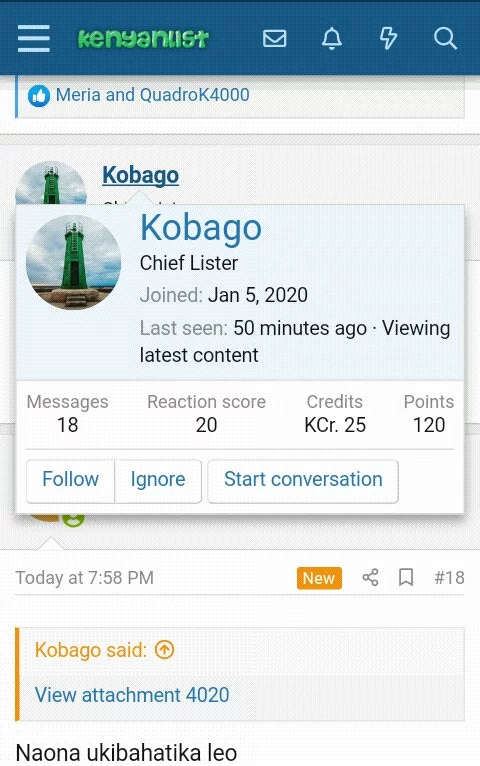
Task: Click the blue like reaction icon
Action: click(x=39, y=96)
